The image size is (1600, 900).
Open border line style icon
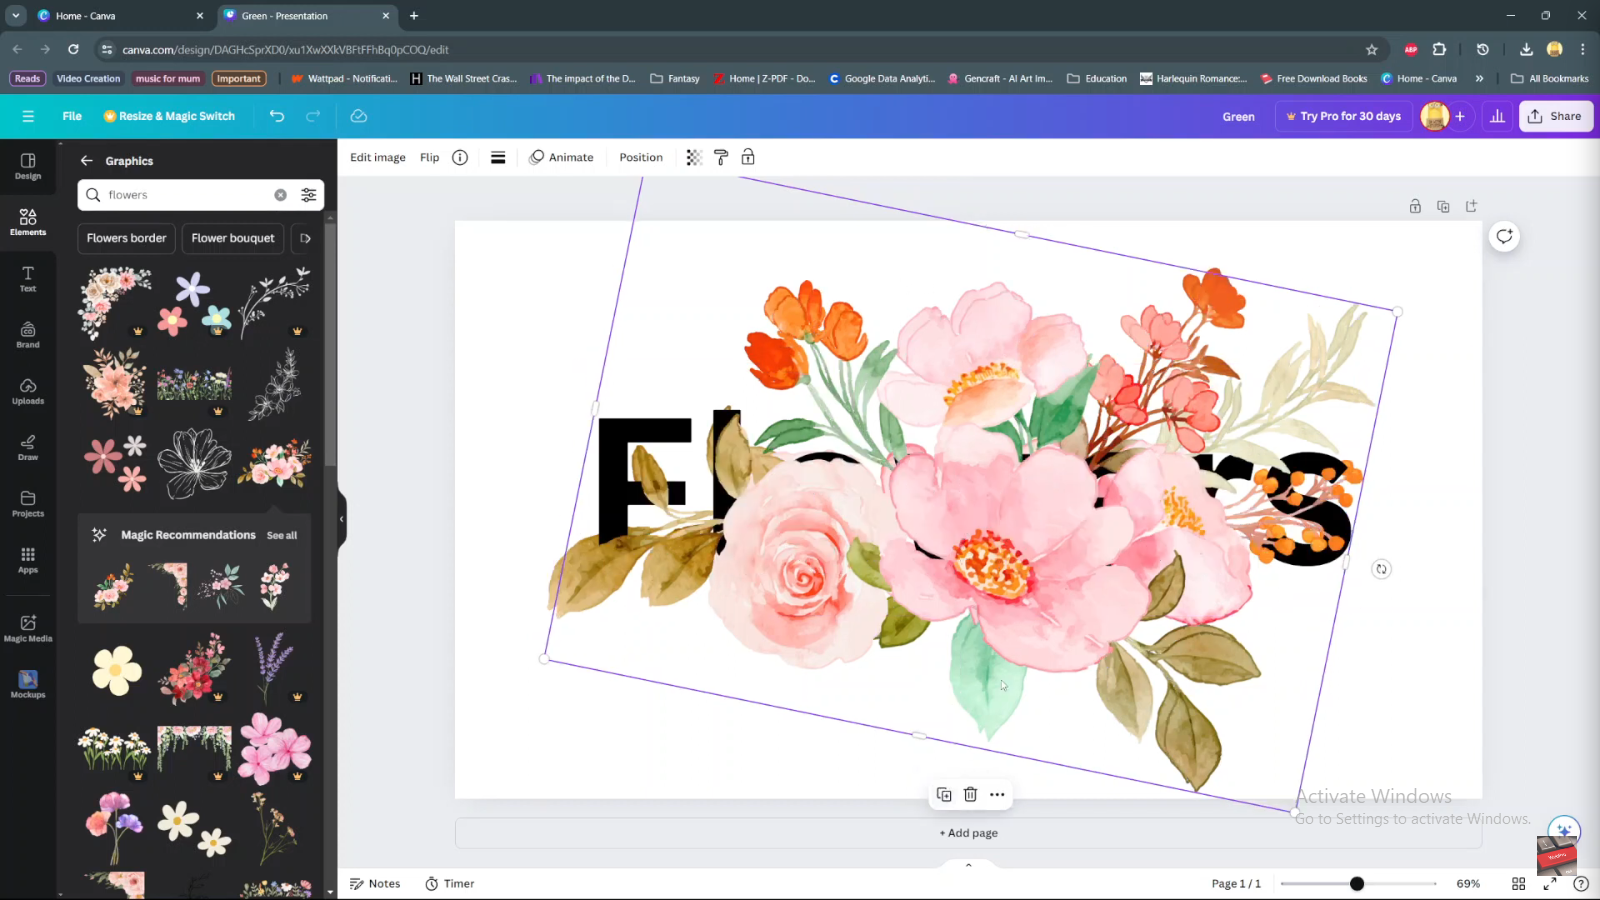tap(498, 157)
